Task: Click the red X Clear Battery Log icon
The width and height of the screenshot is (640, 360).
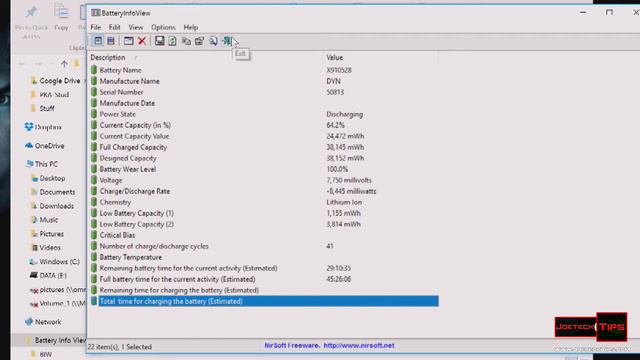Action: [142, 40]
